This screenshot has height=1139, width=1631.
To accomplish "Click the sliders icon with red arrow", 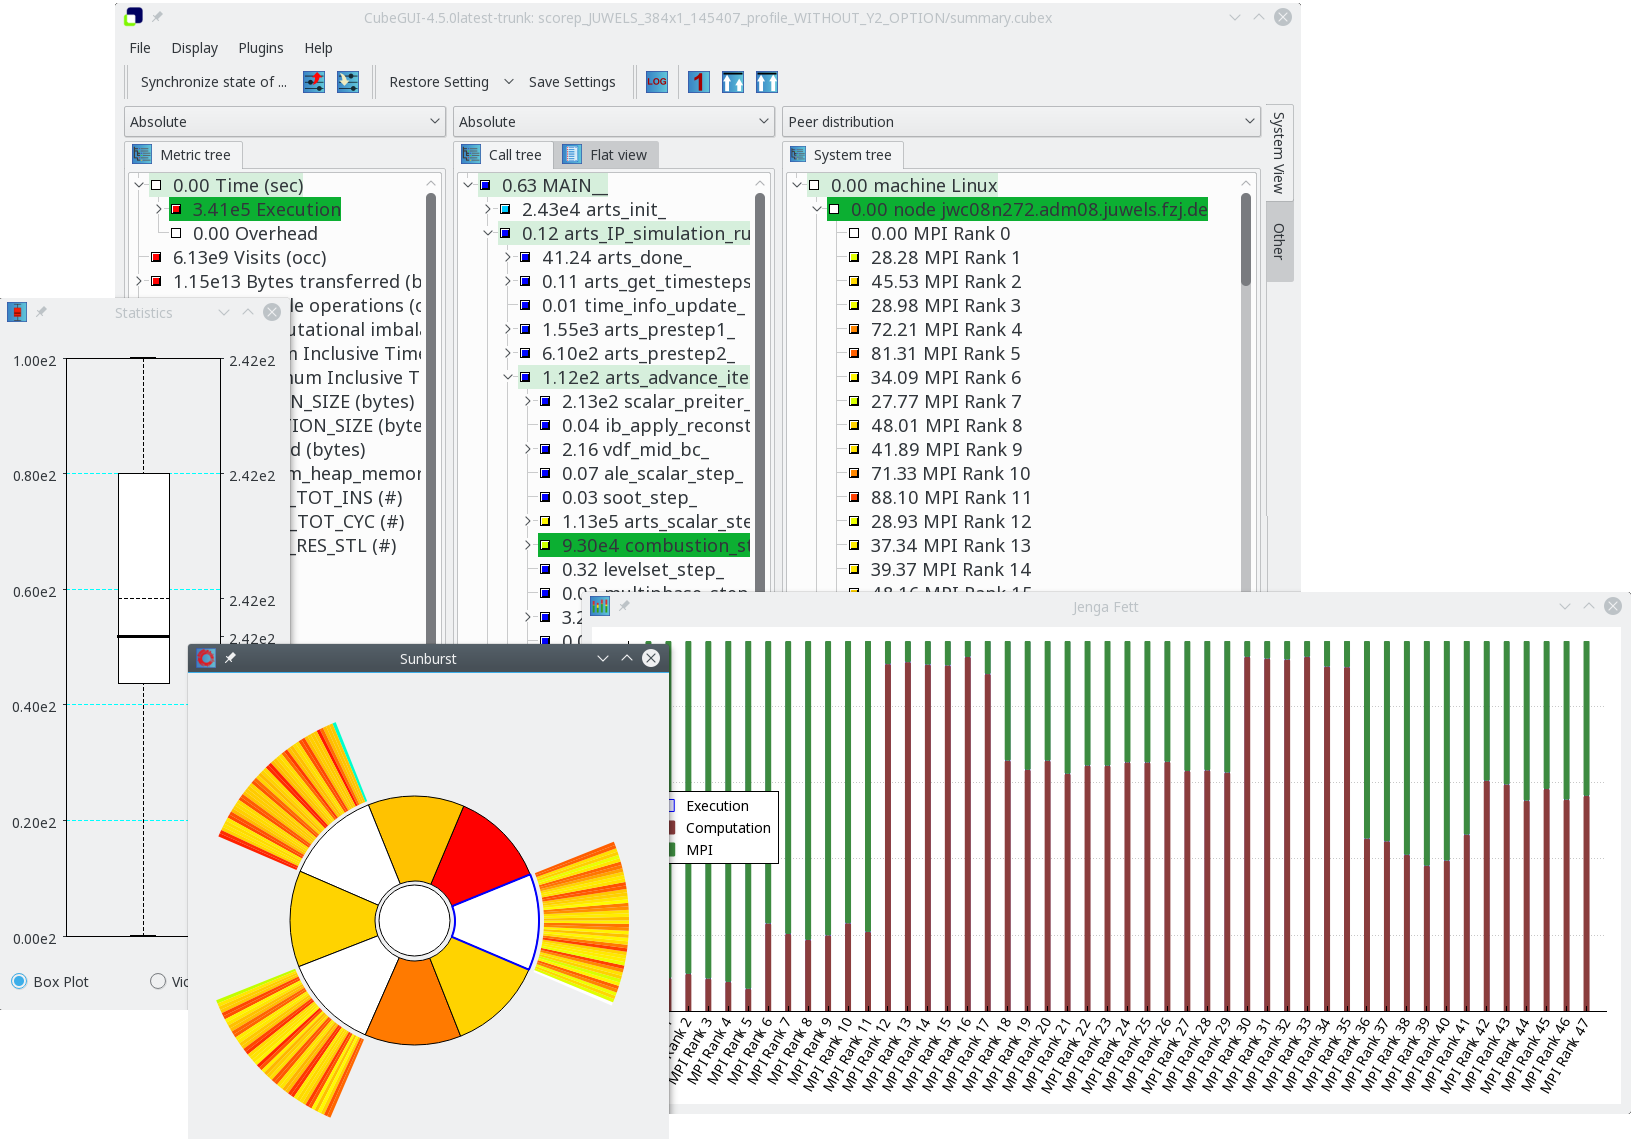I will coord(314,82).
